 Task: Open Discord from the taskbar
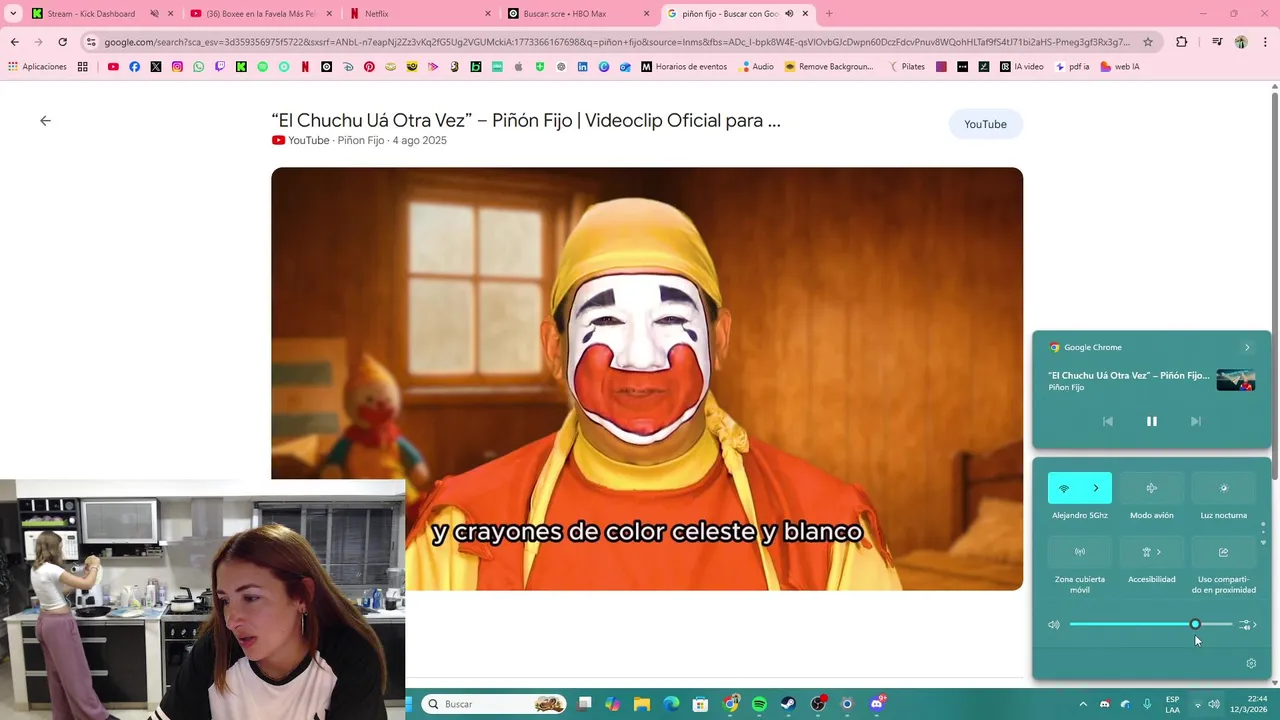coord(877,704)
